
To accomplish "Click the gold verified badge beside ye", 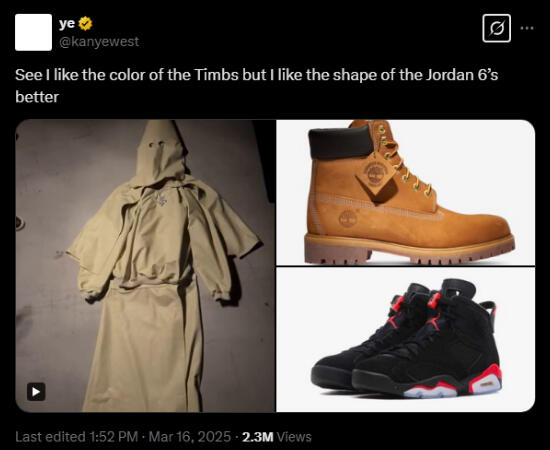I will pos(85,23).
